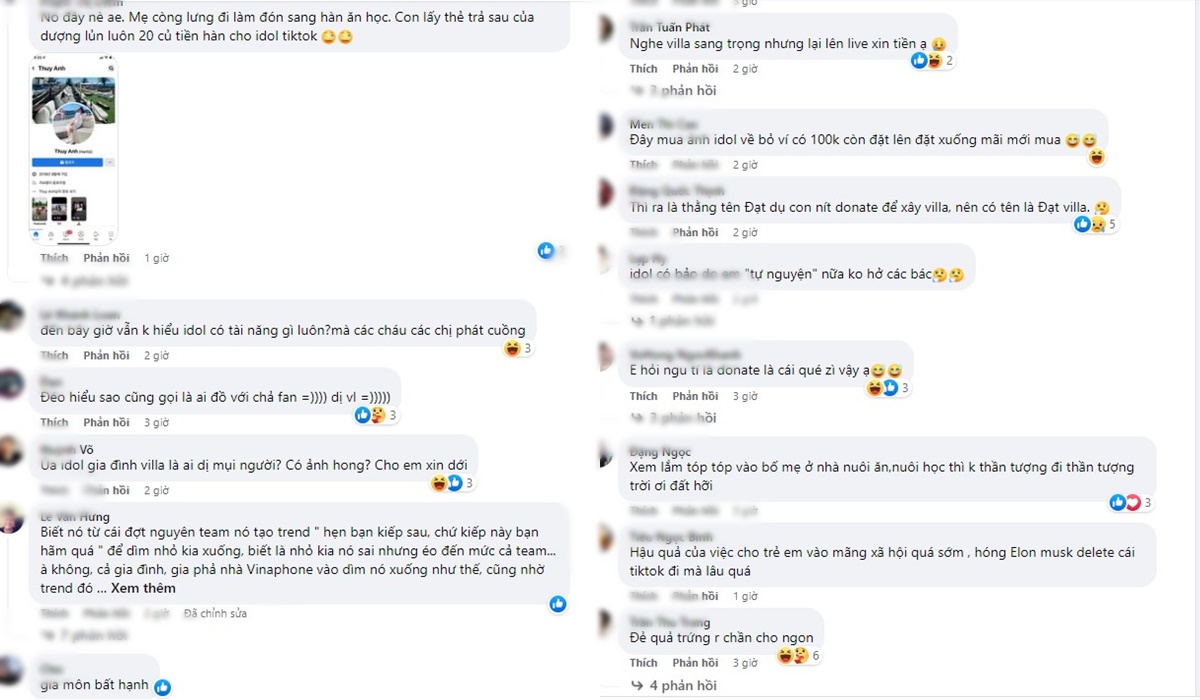Click 'Đã chỉnh sửa' edit history link
The height and width of the screenshot is (700, 1200).
[x=215, y=613]
